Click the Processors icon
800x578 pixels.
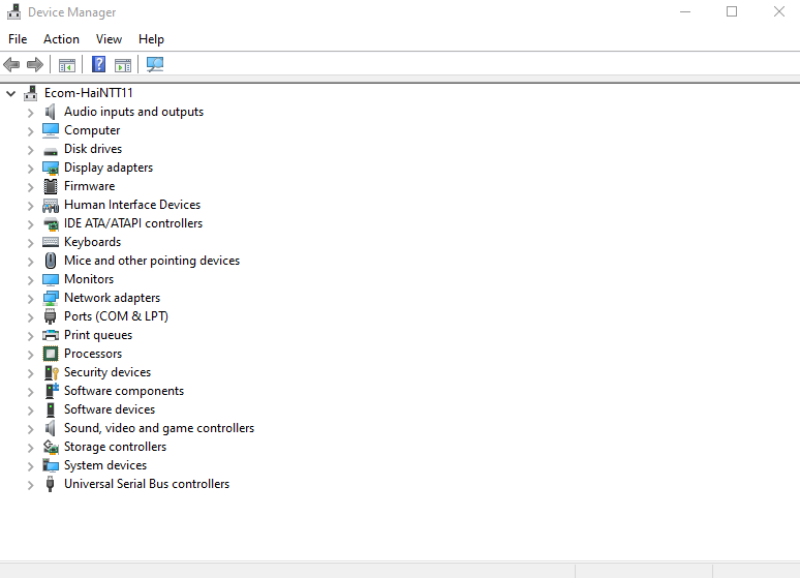point(51,354)
